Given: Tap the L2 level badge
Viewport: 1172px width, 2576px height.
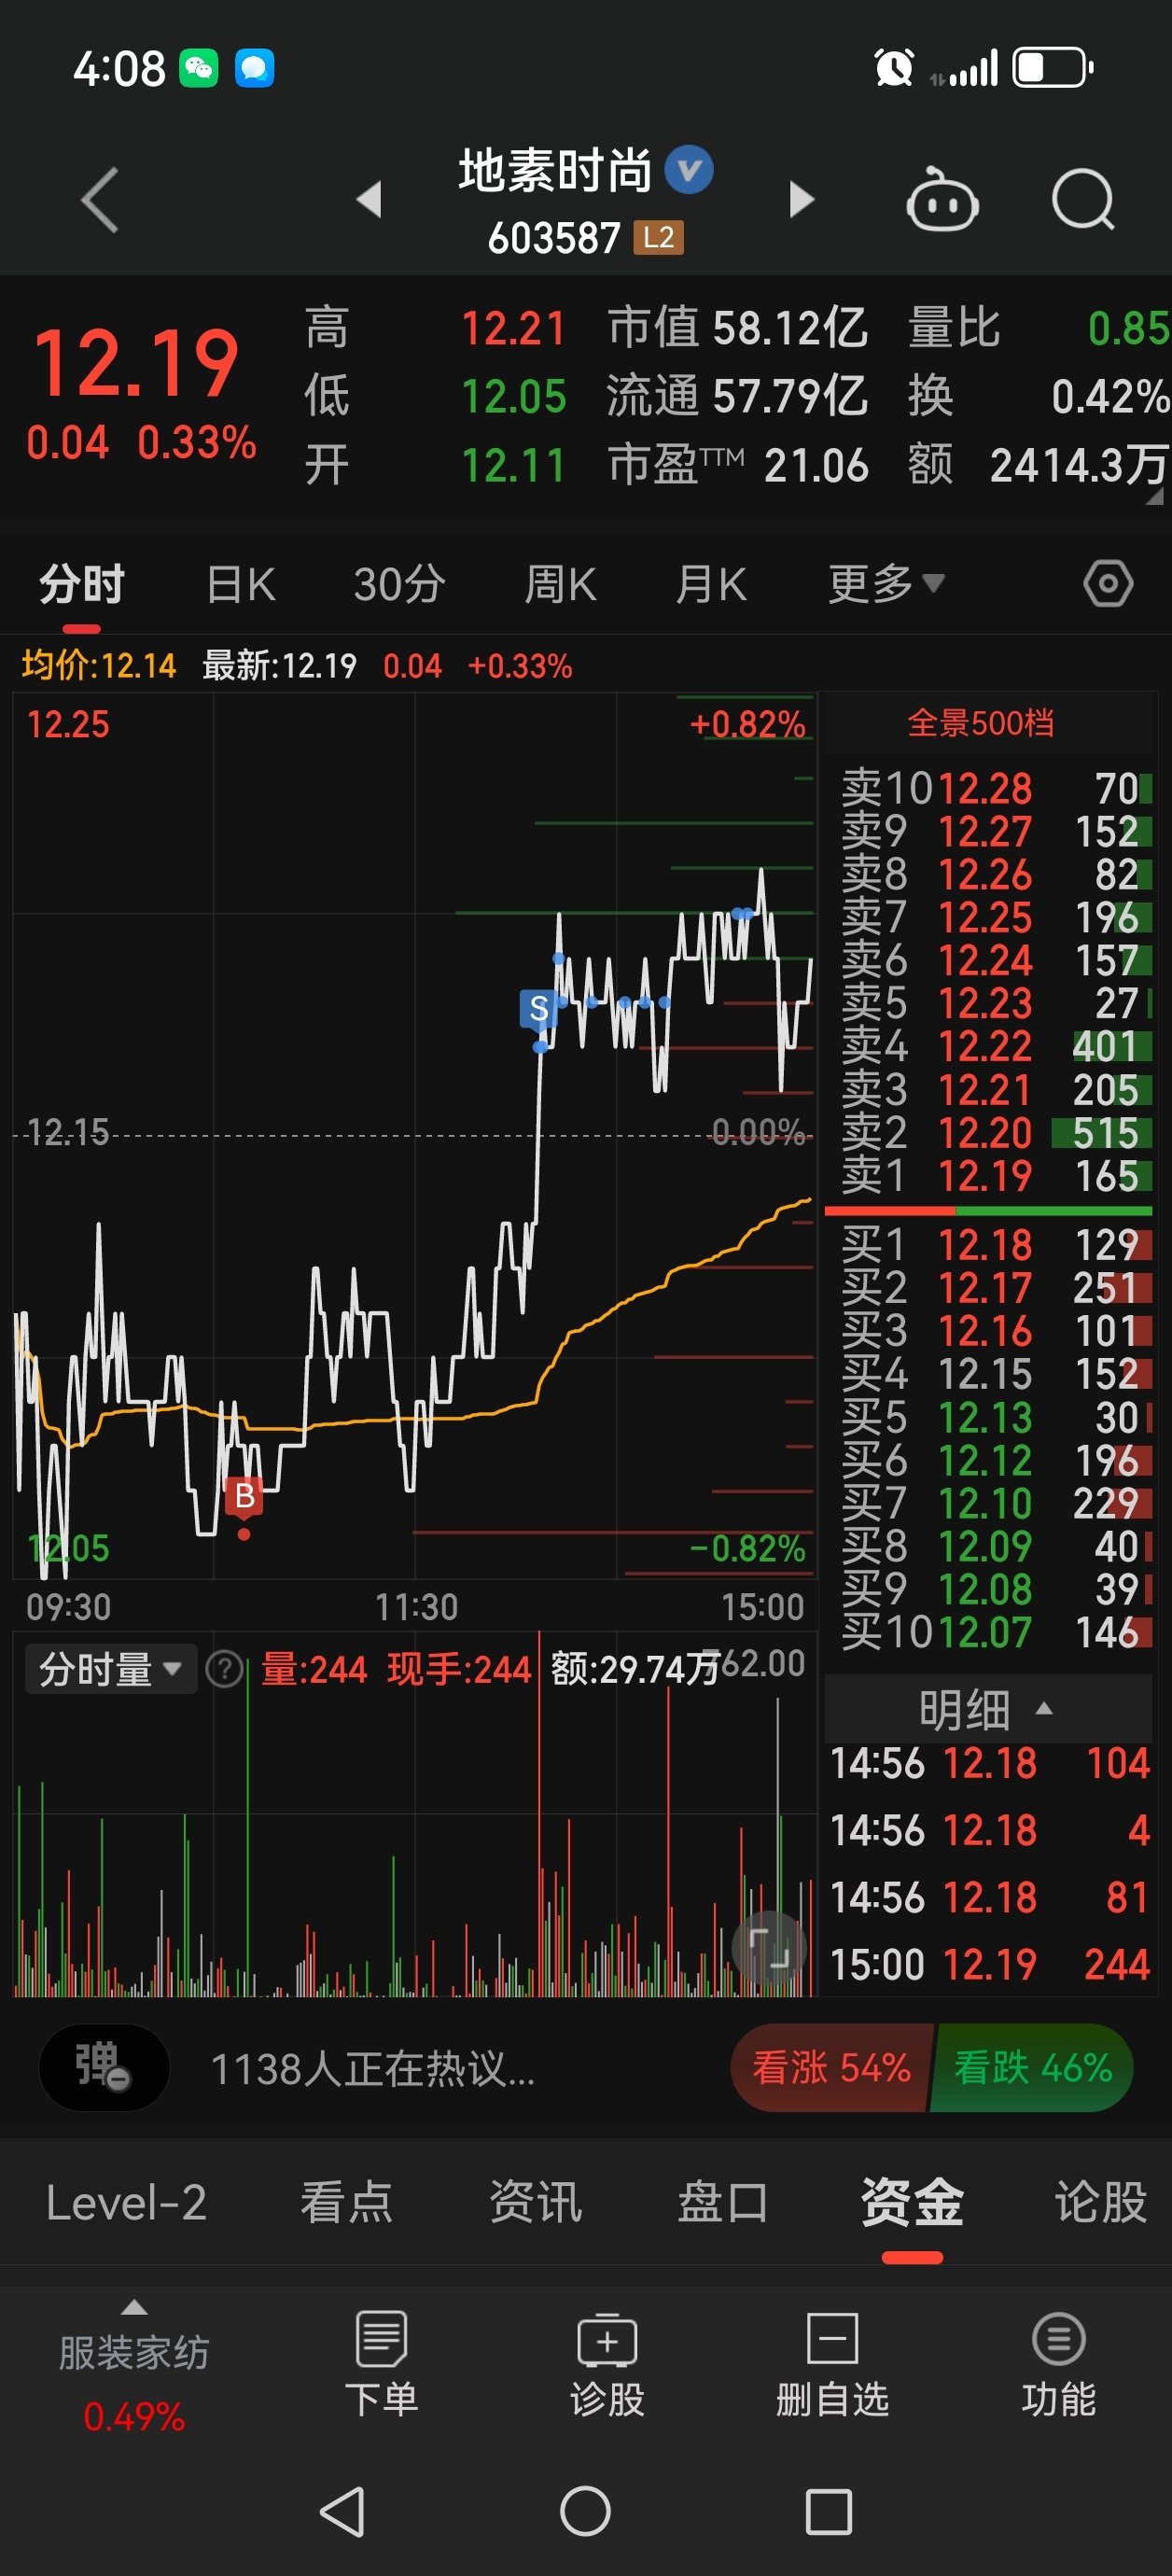Looking at the screenshot, I should [658, 237].
